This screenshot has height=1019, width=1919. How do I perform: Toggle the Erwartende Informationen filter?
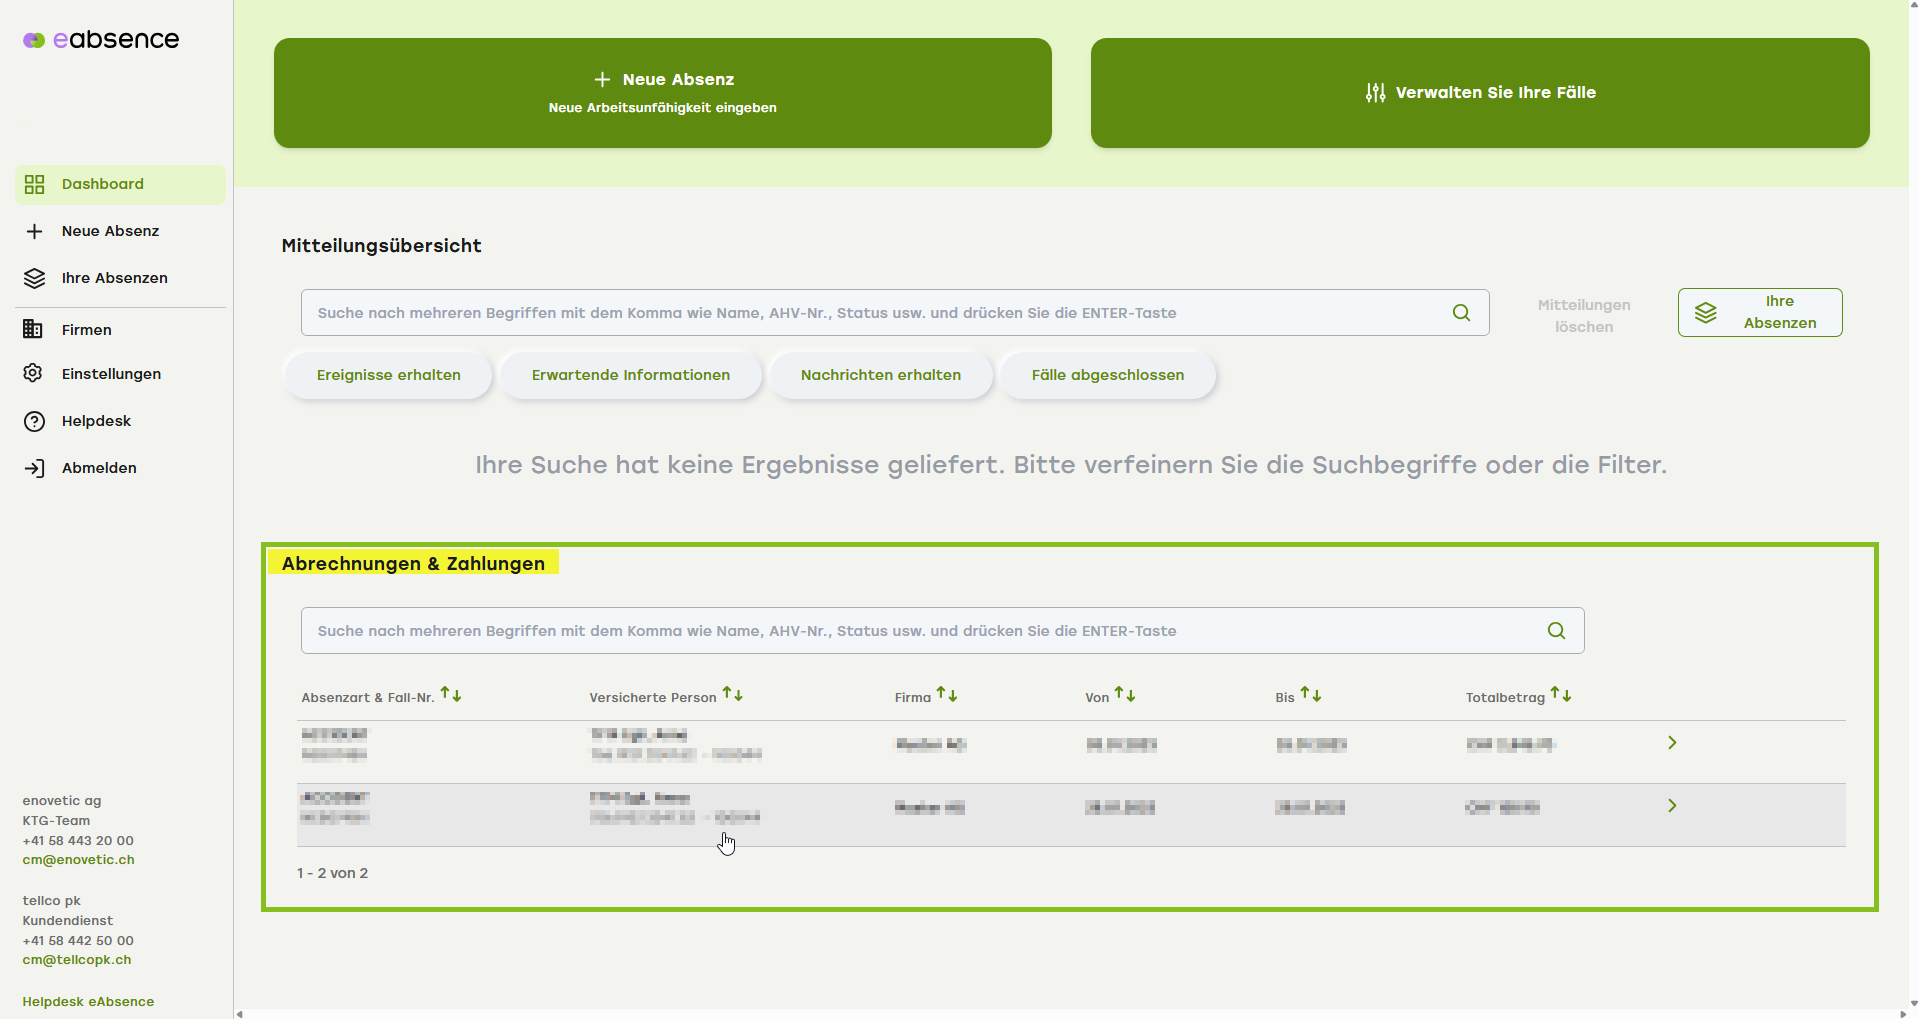pos(630,375)
